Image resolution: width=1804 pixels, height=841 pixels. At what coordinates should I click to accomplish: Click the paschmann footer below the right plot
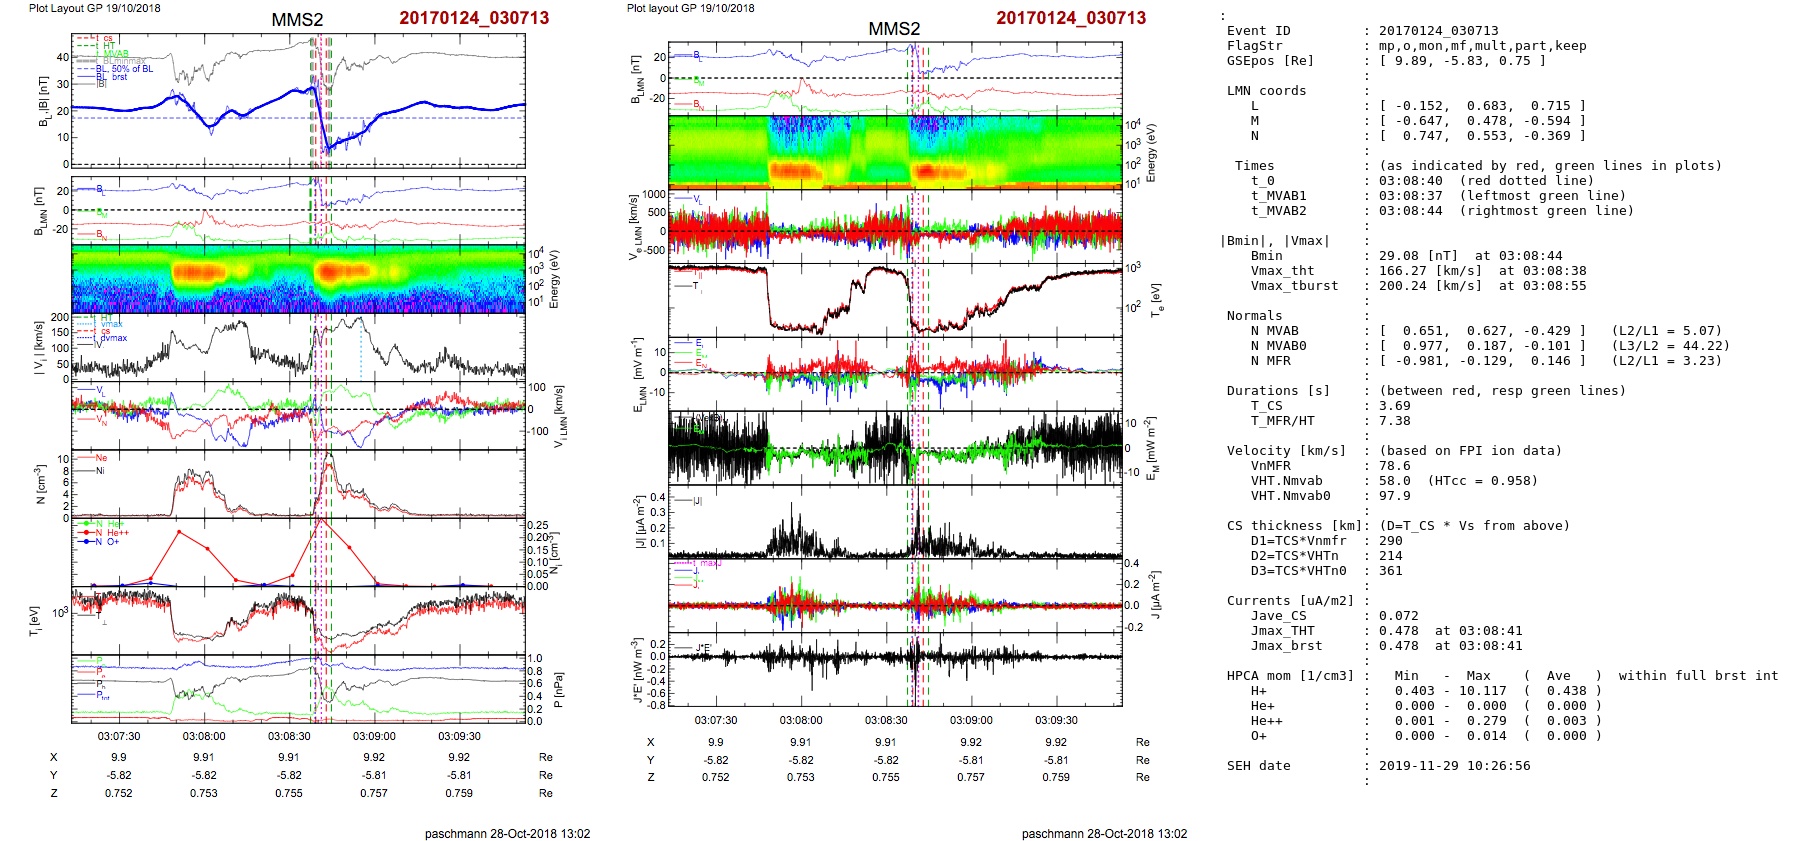pyautogui.click(x=1104, y=833)
